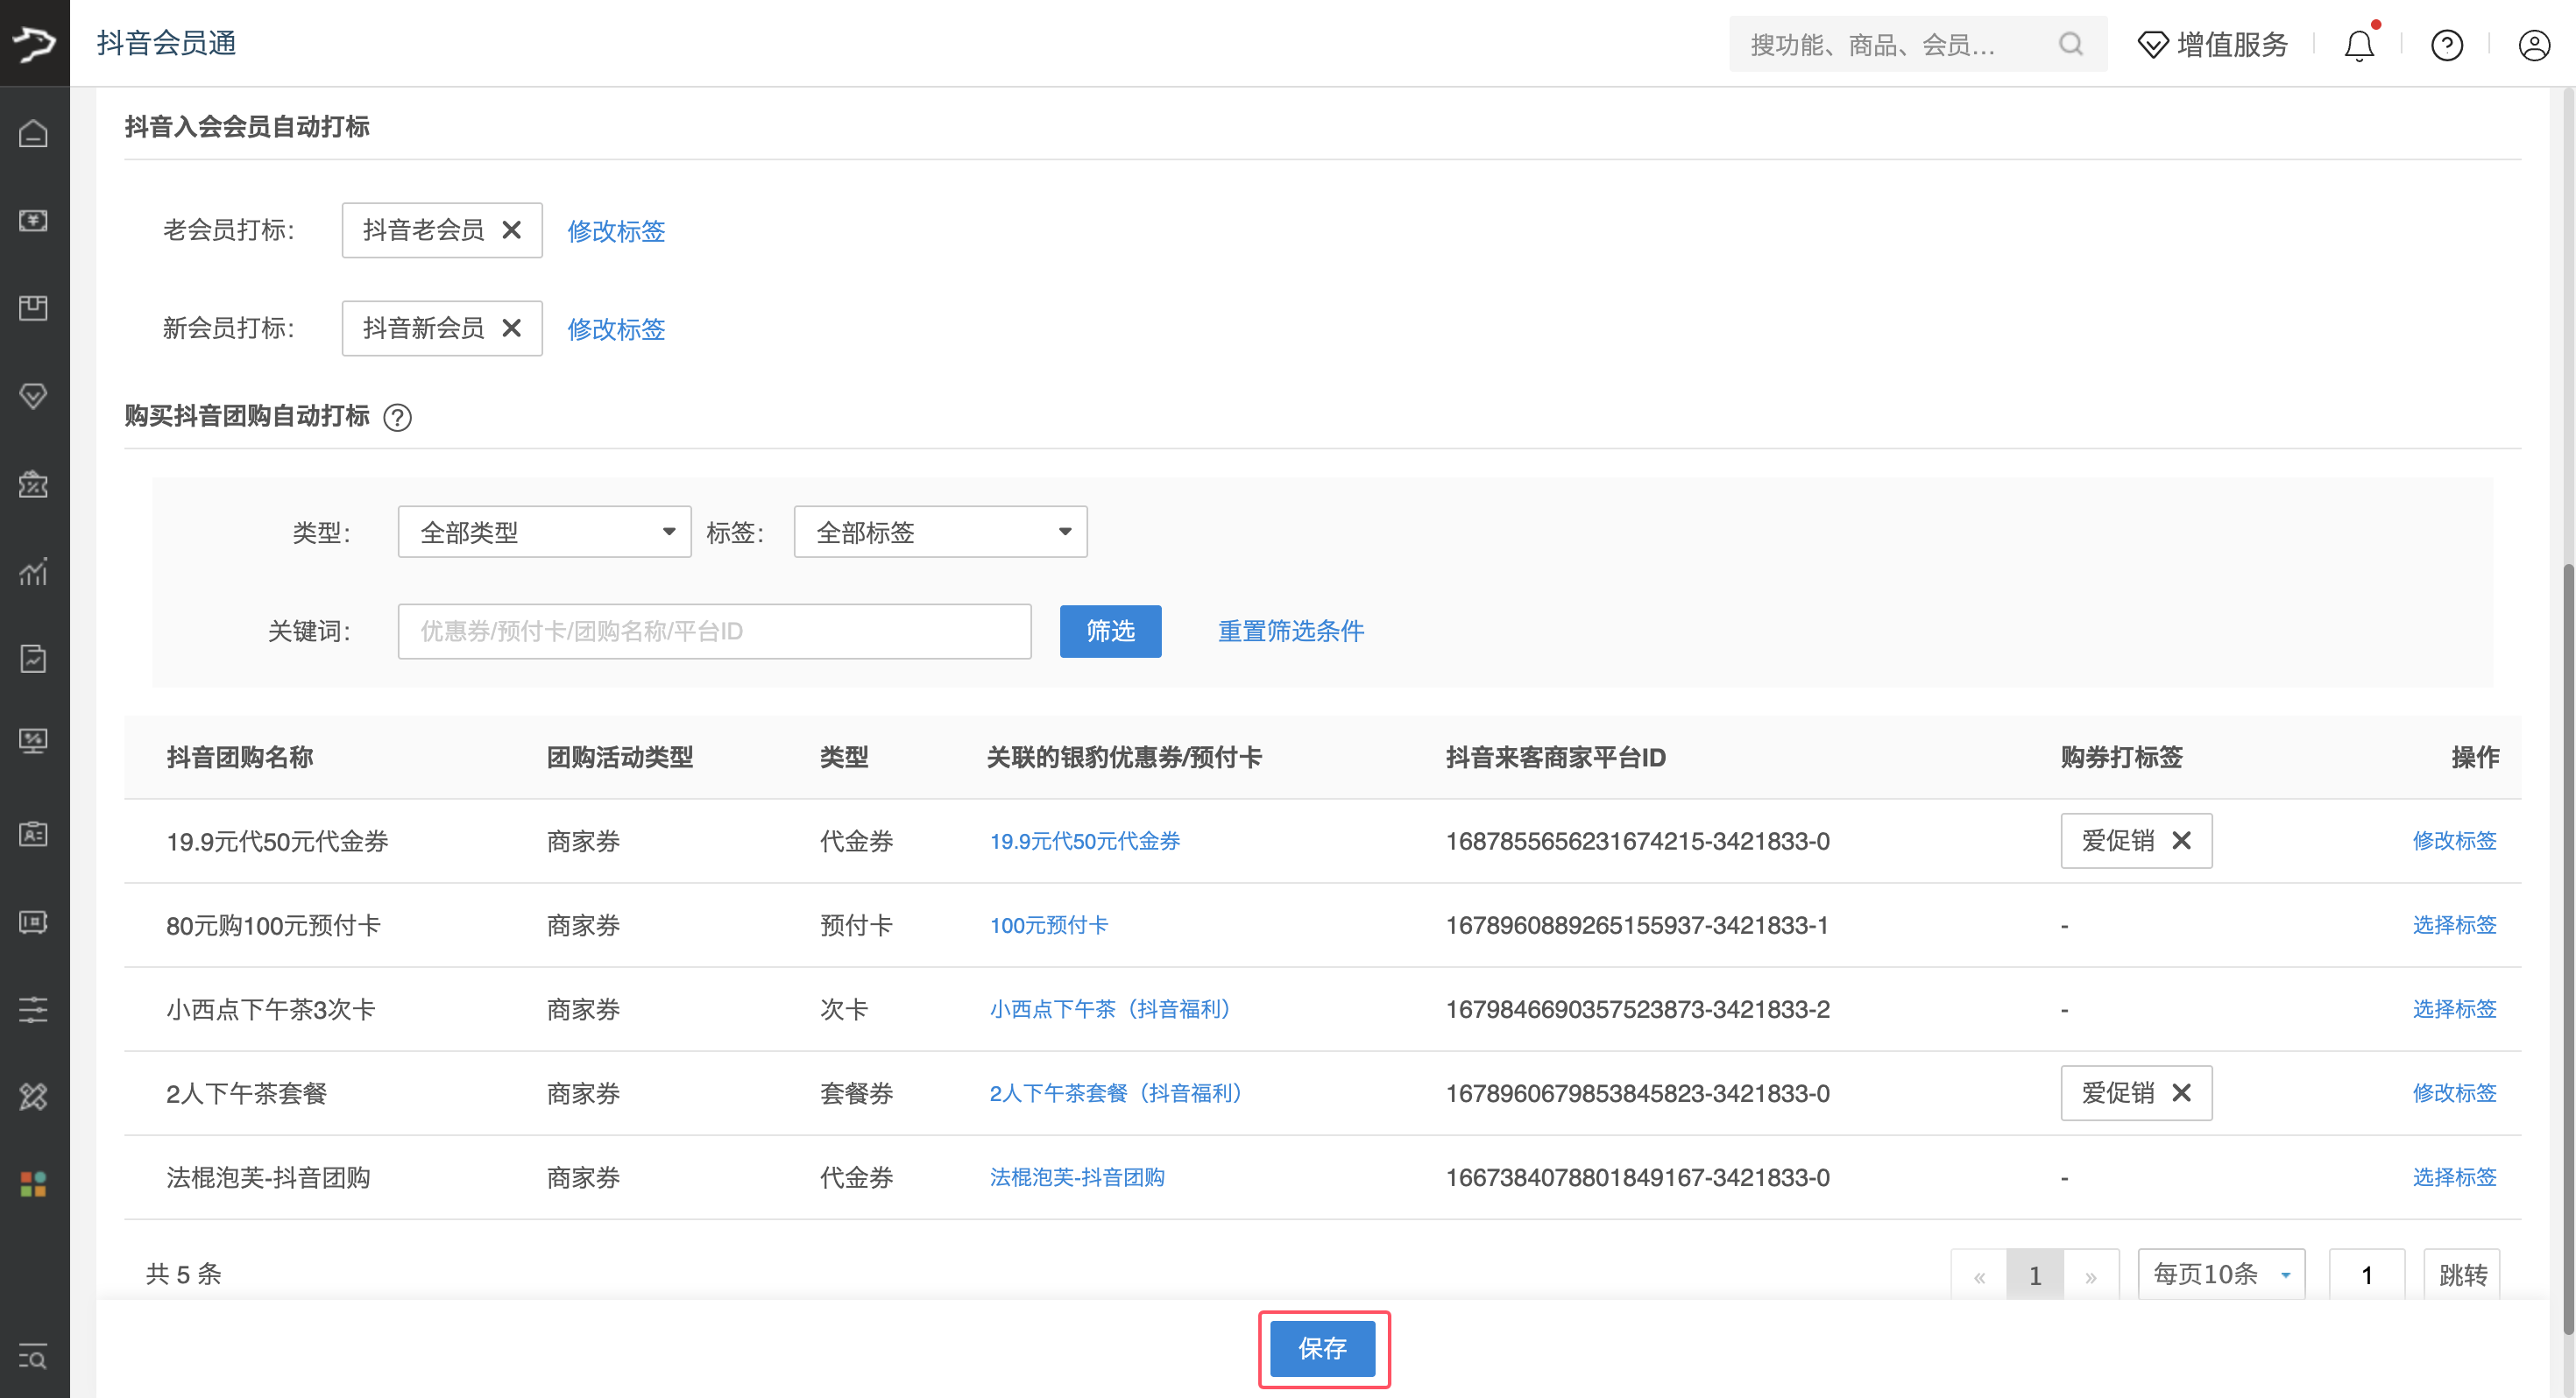
Task: Remove 爱促销 tag from 2人下午茶套餐 row
Action: 2181,1093
